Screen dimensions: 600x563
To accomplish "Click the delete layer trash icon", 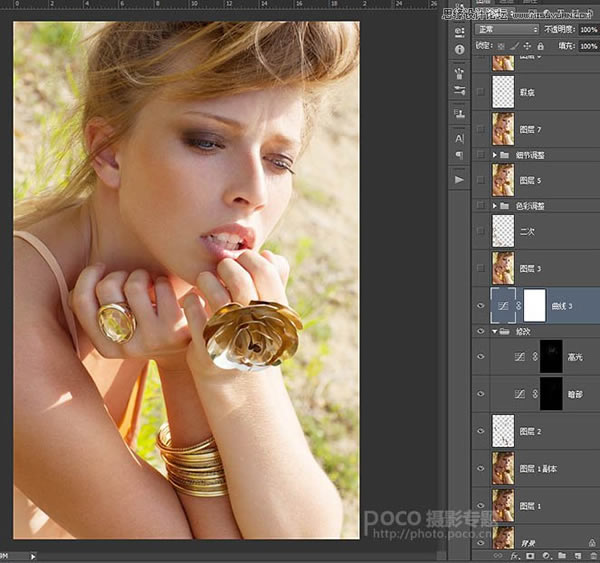I will [593, 556].
